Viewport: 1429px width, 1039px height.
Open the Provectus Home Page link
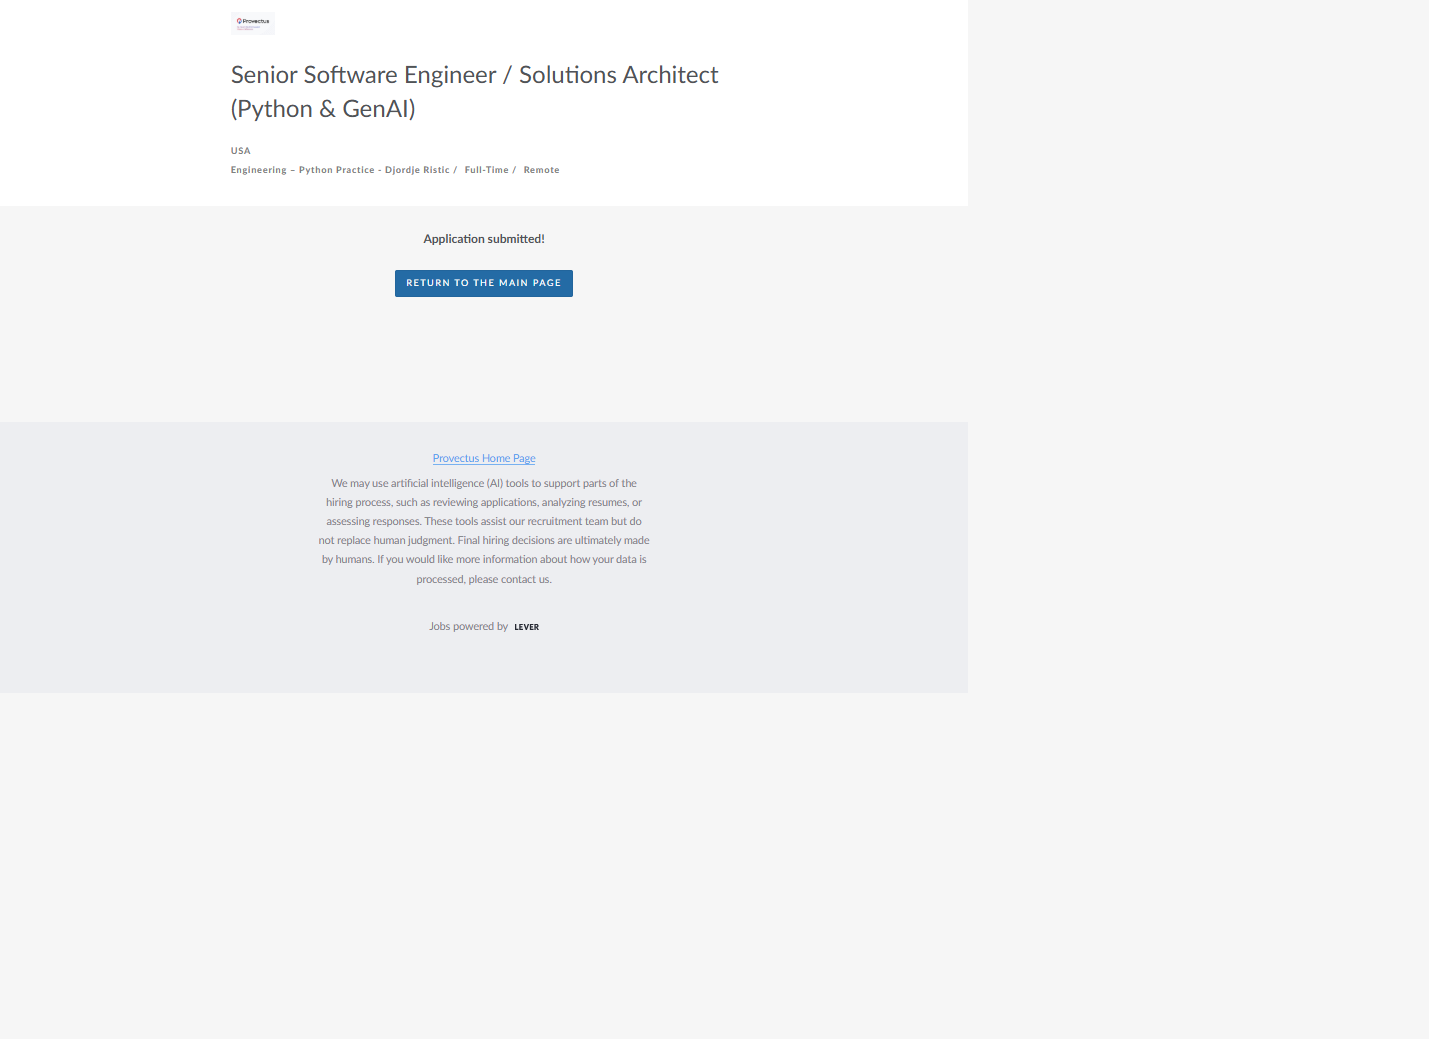coord(484,458)
